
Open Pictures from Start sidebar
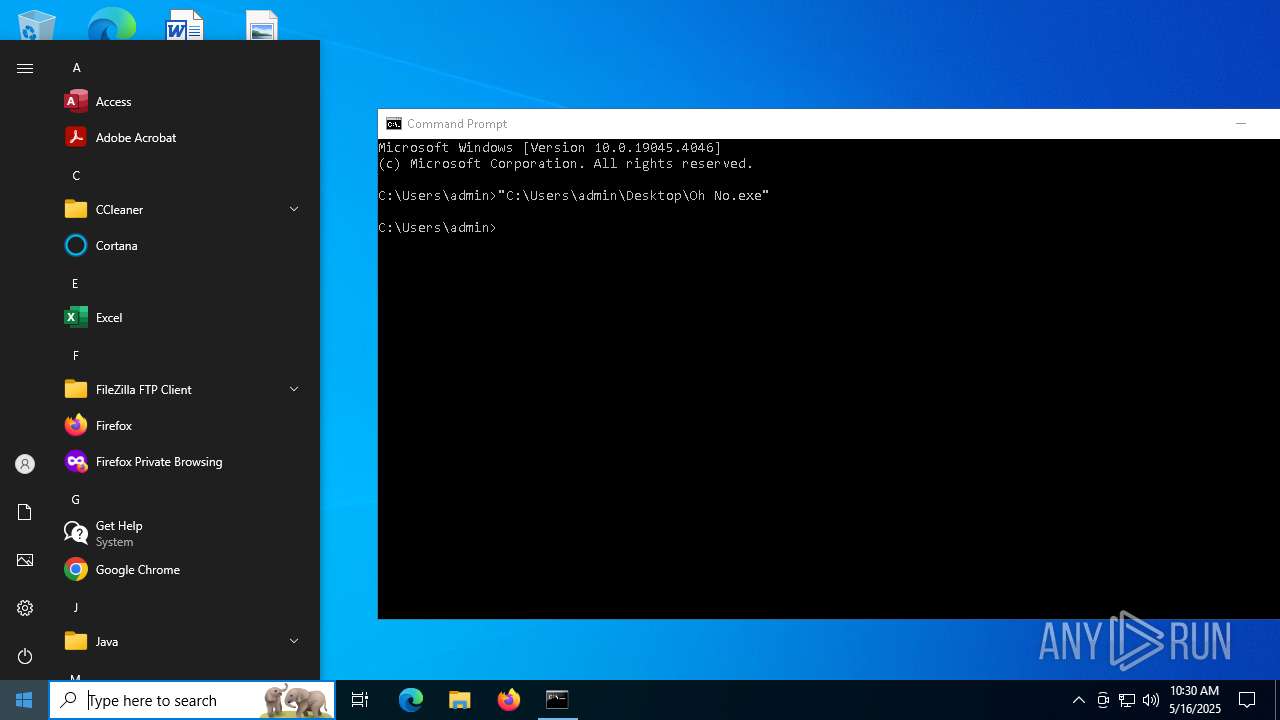(25, 560)
